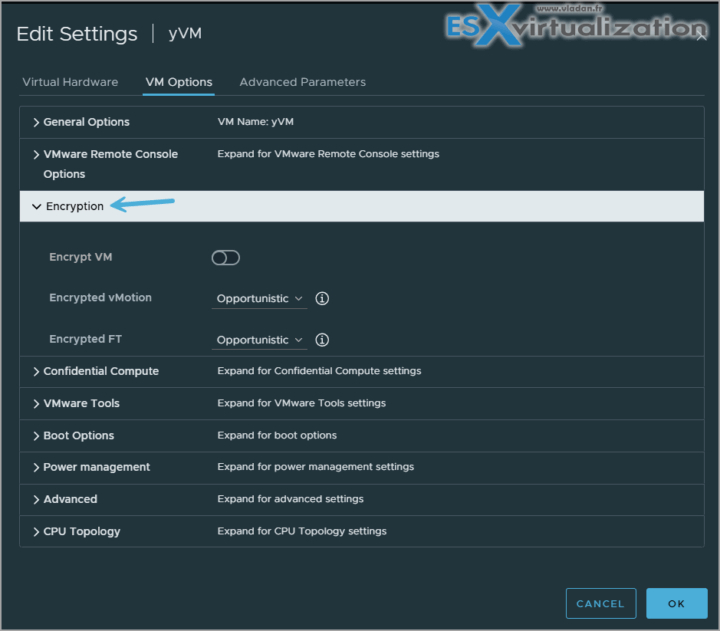Click the CANCEL button
720x631 pixels.
(601, 603)
